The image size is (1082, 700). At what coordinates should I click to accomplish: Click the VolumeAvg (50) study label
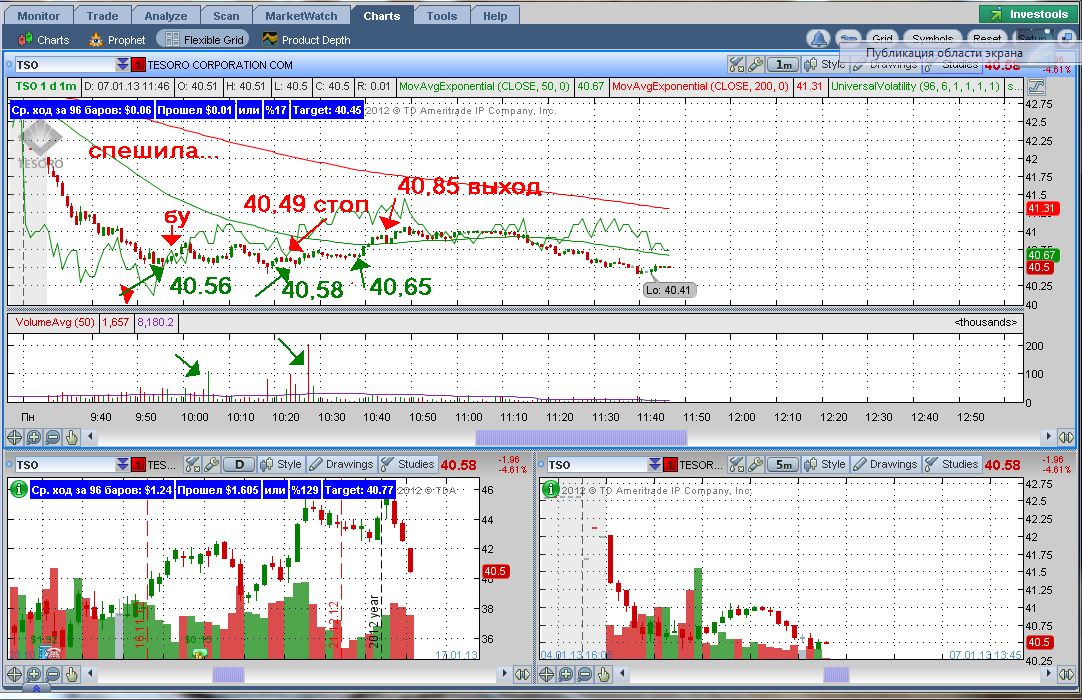click(55, 322)
